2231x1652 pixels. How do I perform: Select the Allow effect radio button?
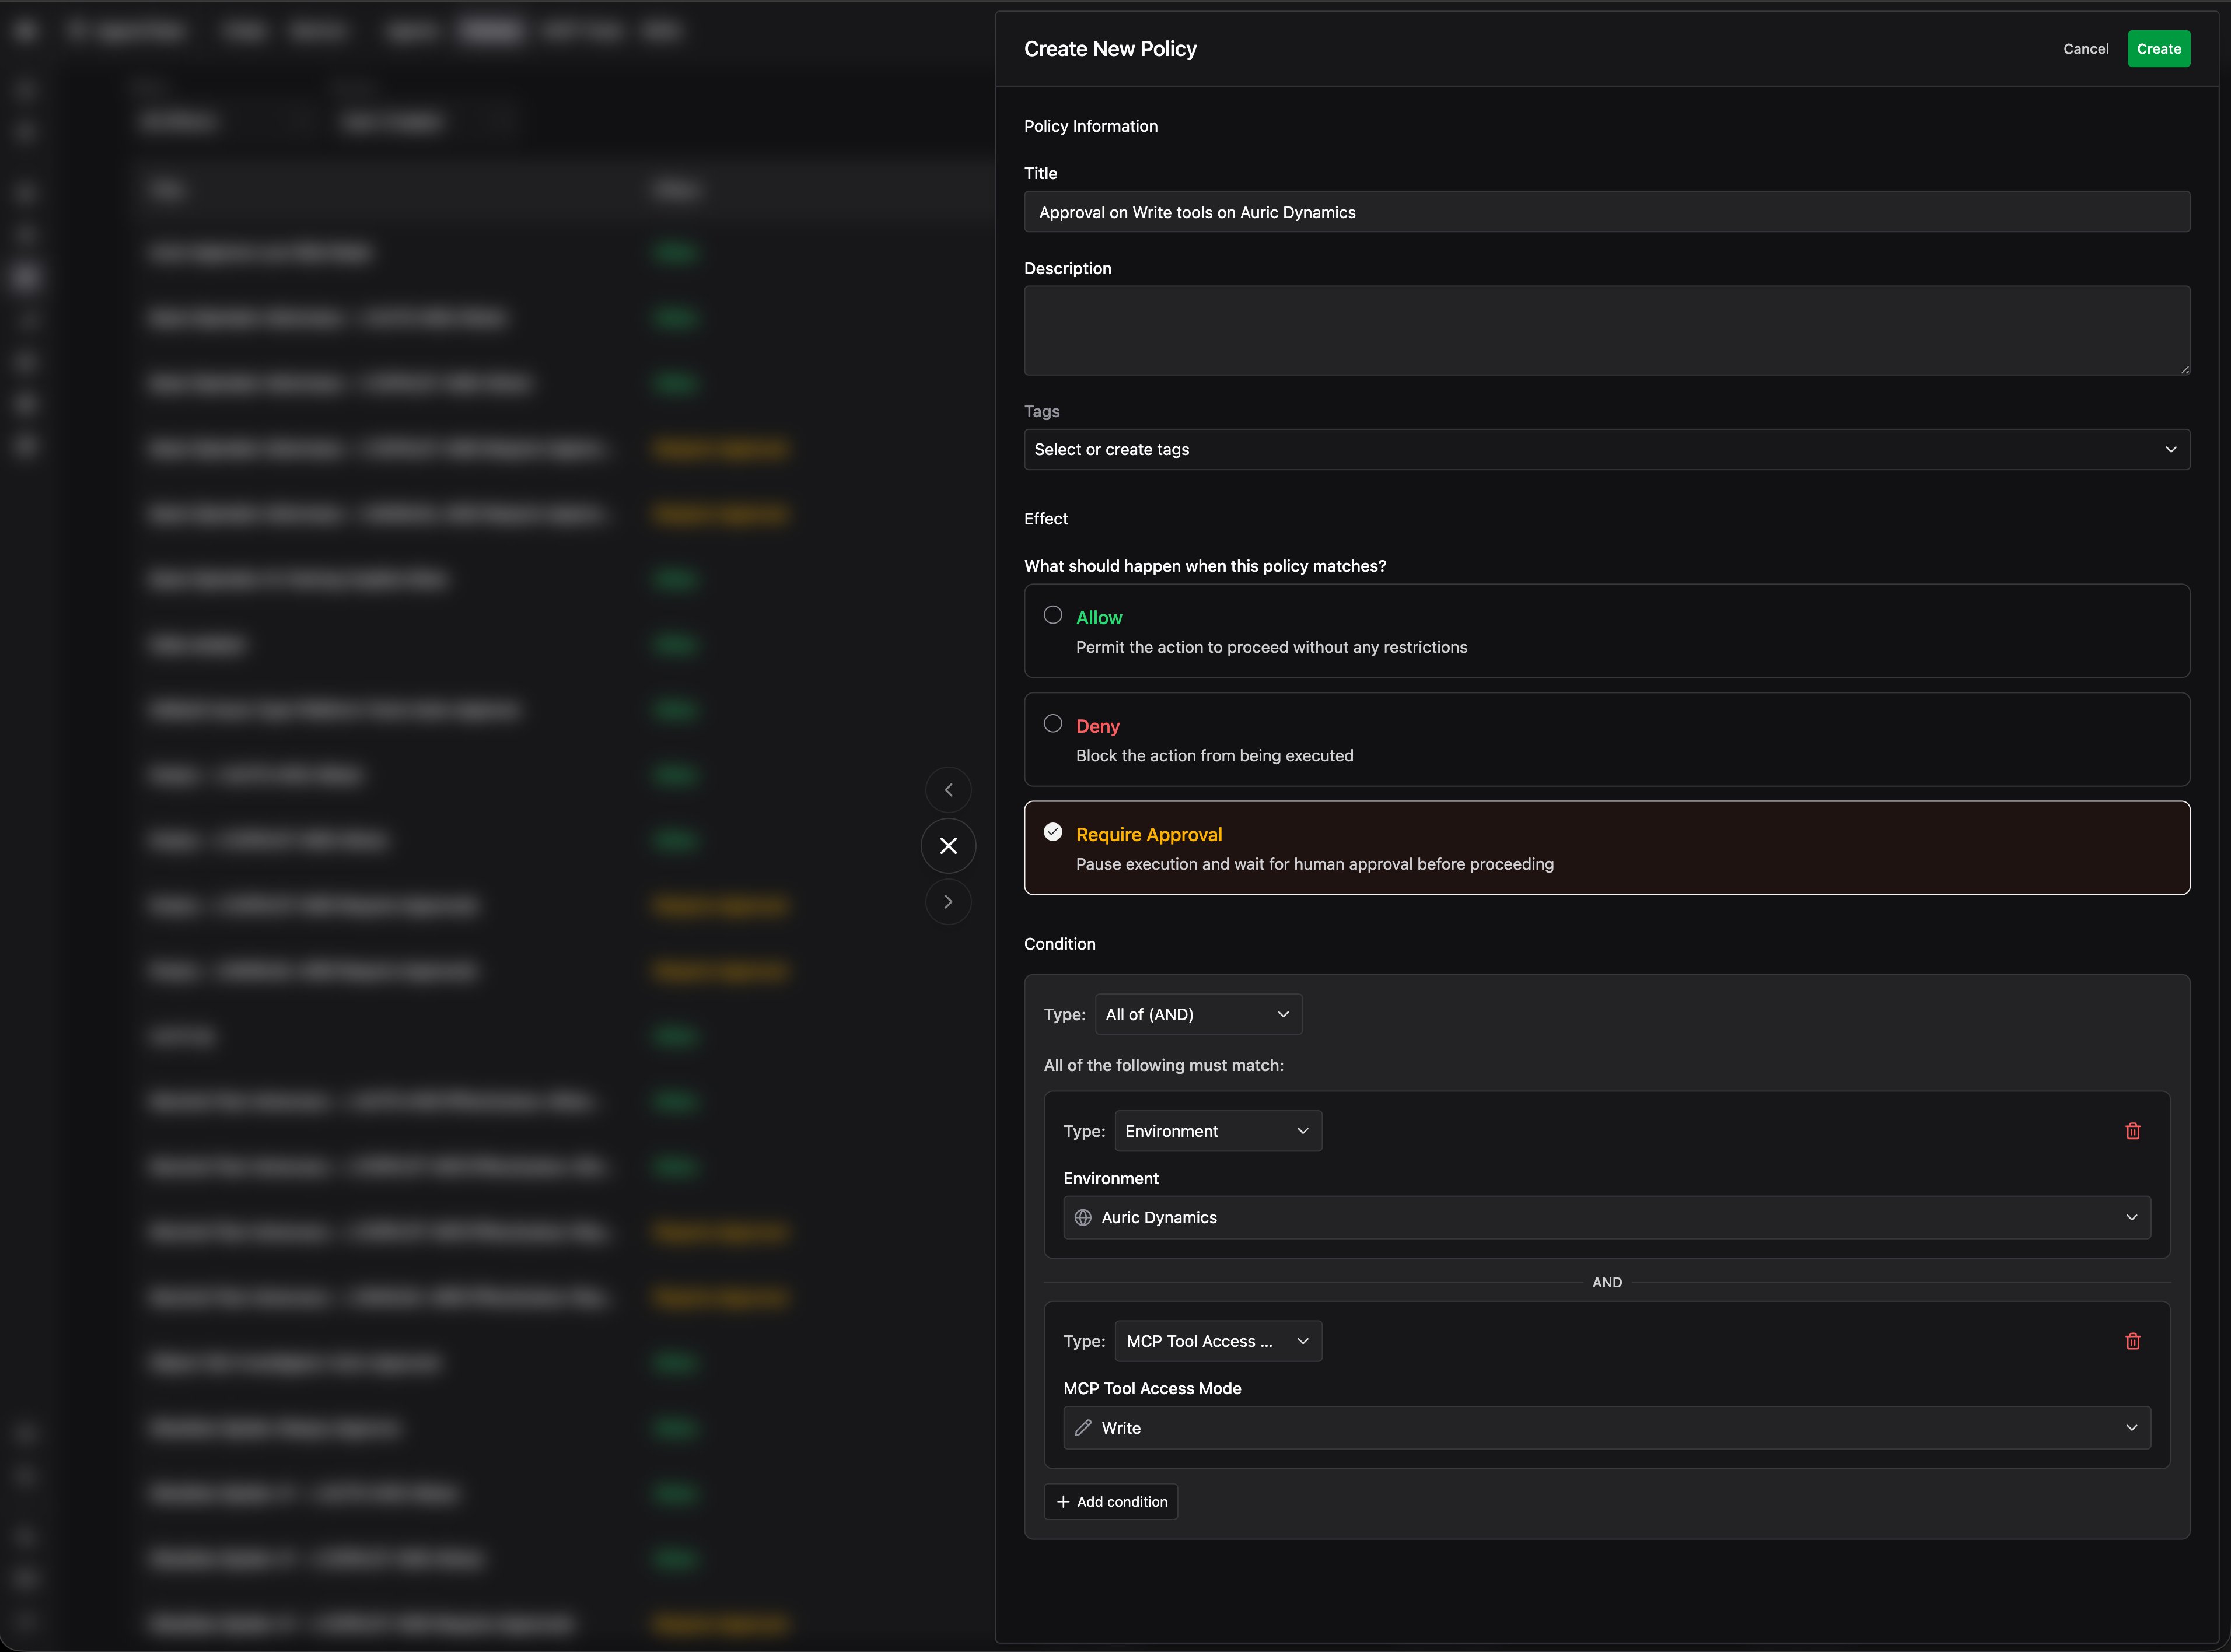tap(1053, 615)
